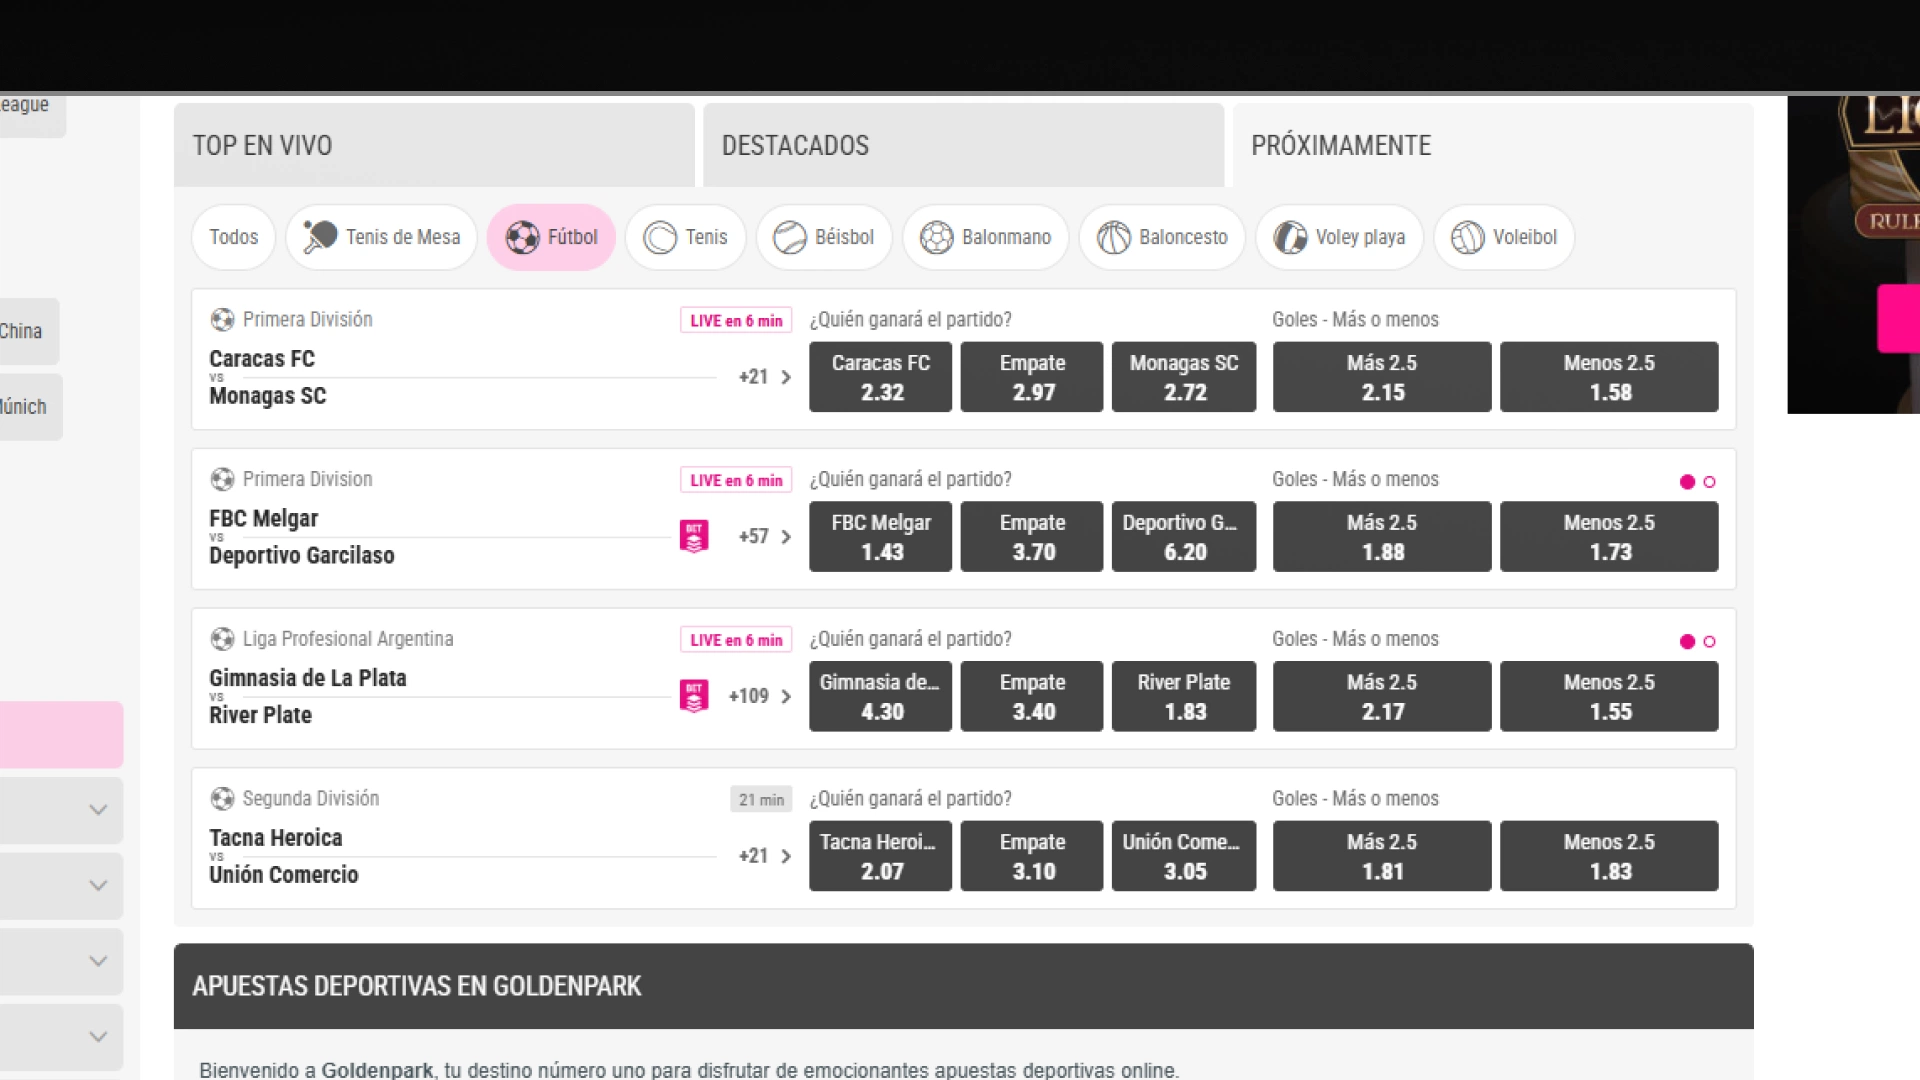Image resolution: width=1920 pixels, height=1080 pixels.
Task: Expand +57 markets for FBC Melgar match
Action: [x=765, y=537]
